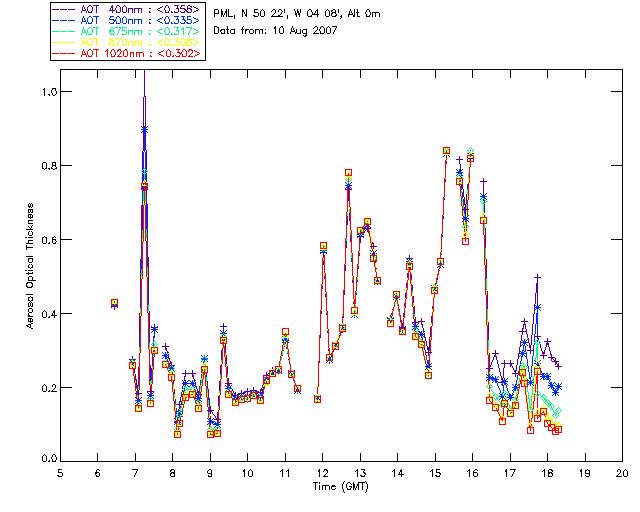Click the purple plus marker peak near 17.75 GMT
This screenshot has width=640, height=512.
pyautogui.click(x=538, y=278)
